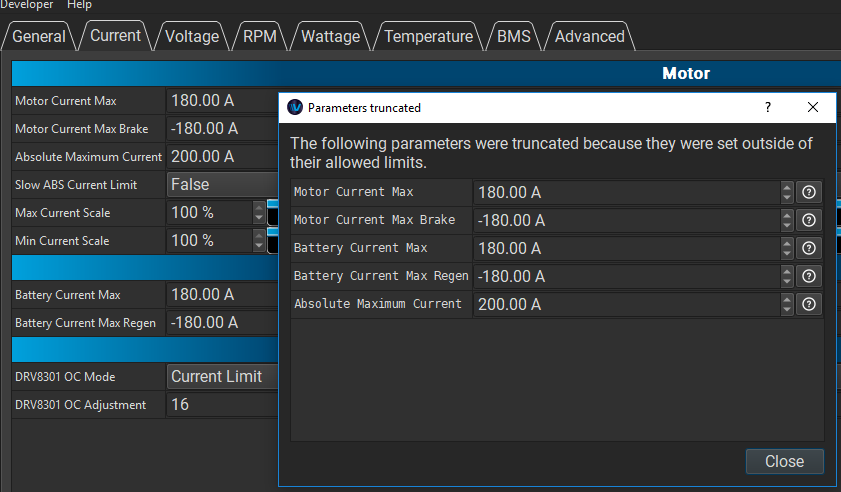The image size is (841, 492).
Task: Click the DRV8301 OC Adjustment value field
Action: (220, 405)
